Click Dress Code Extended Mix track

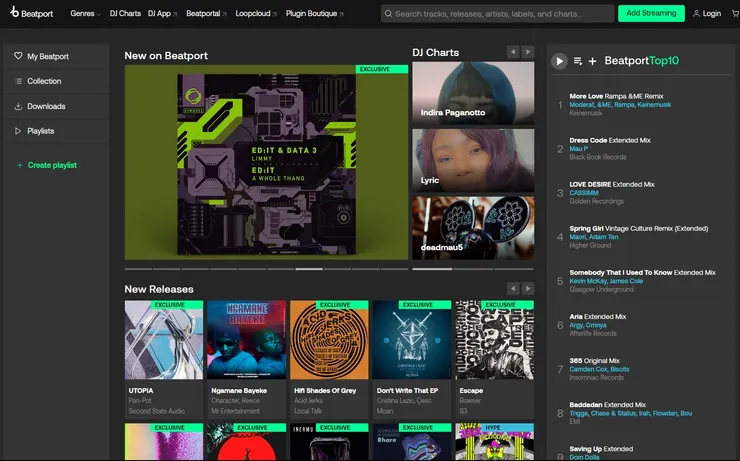click(x=610, y=140)
